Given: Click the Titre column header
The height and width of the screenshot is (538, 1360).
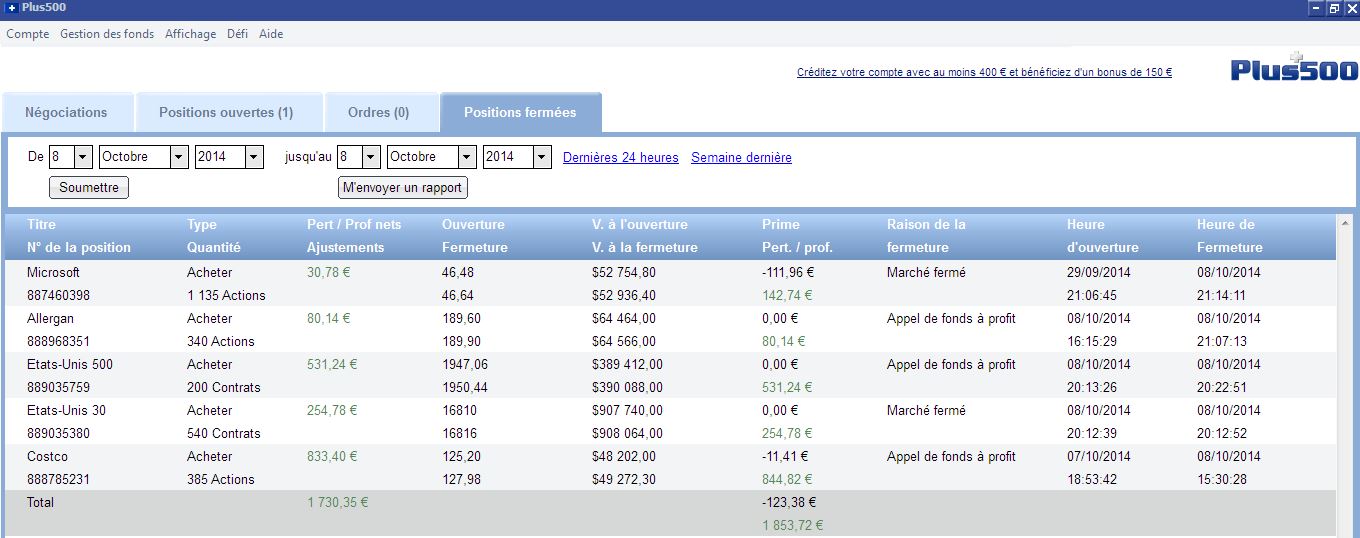Looking at the screenshot, I should click(x=42, y=224).
